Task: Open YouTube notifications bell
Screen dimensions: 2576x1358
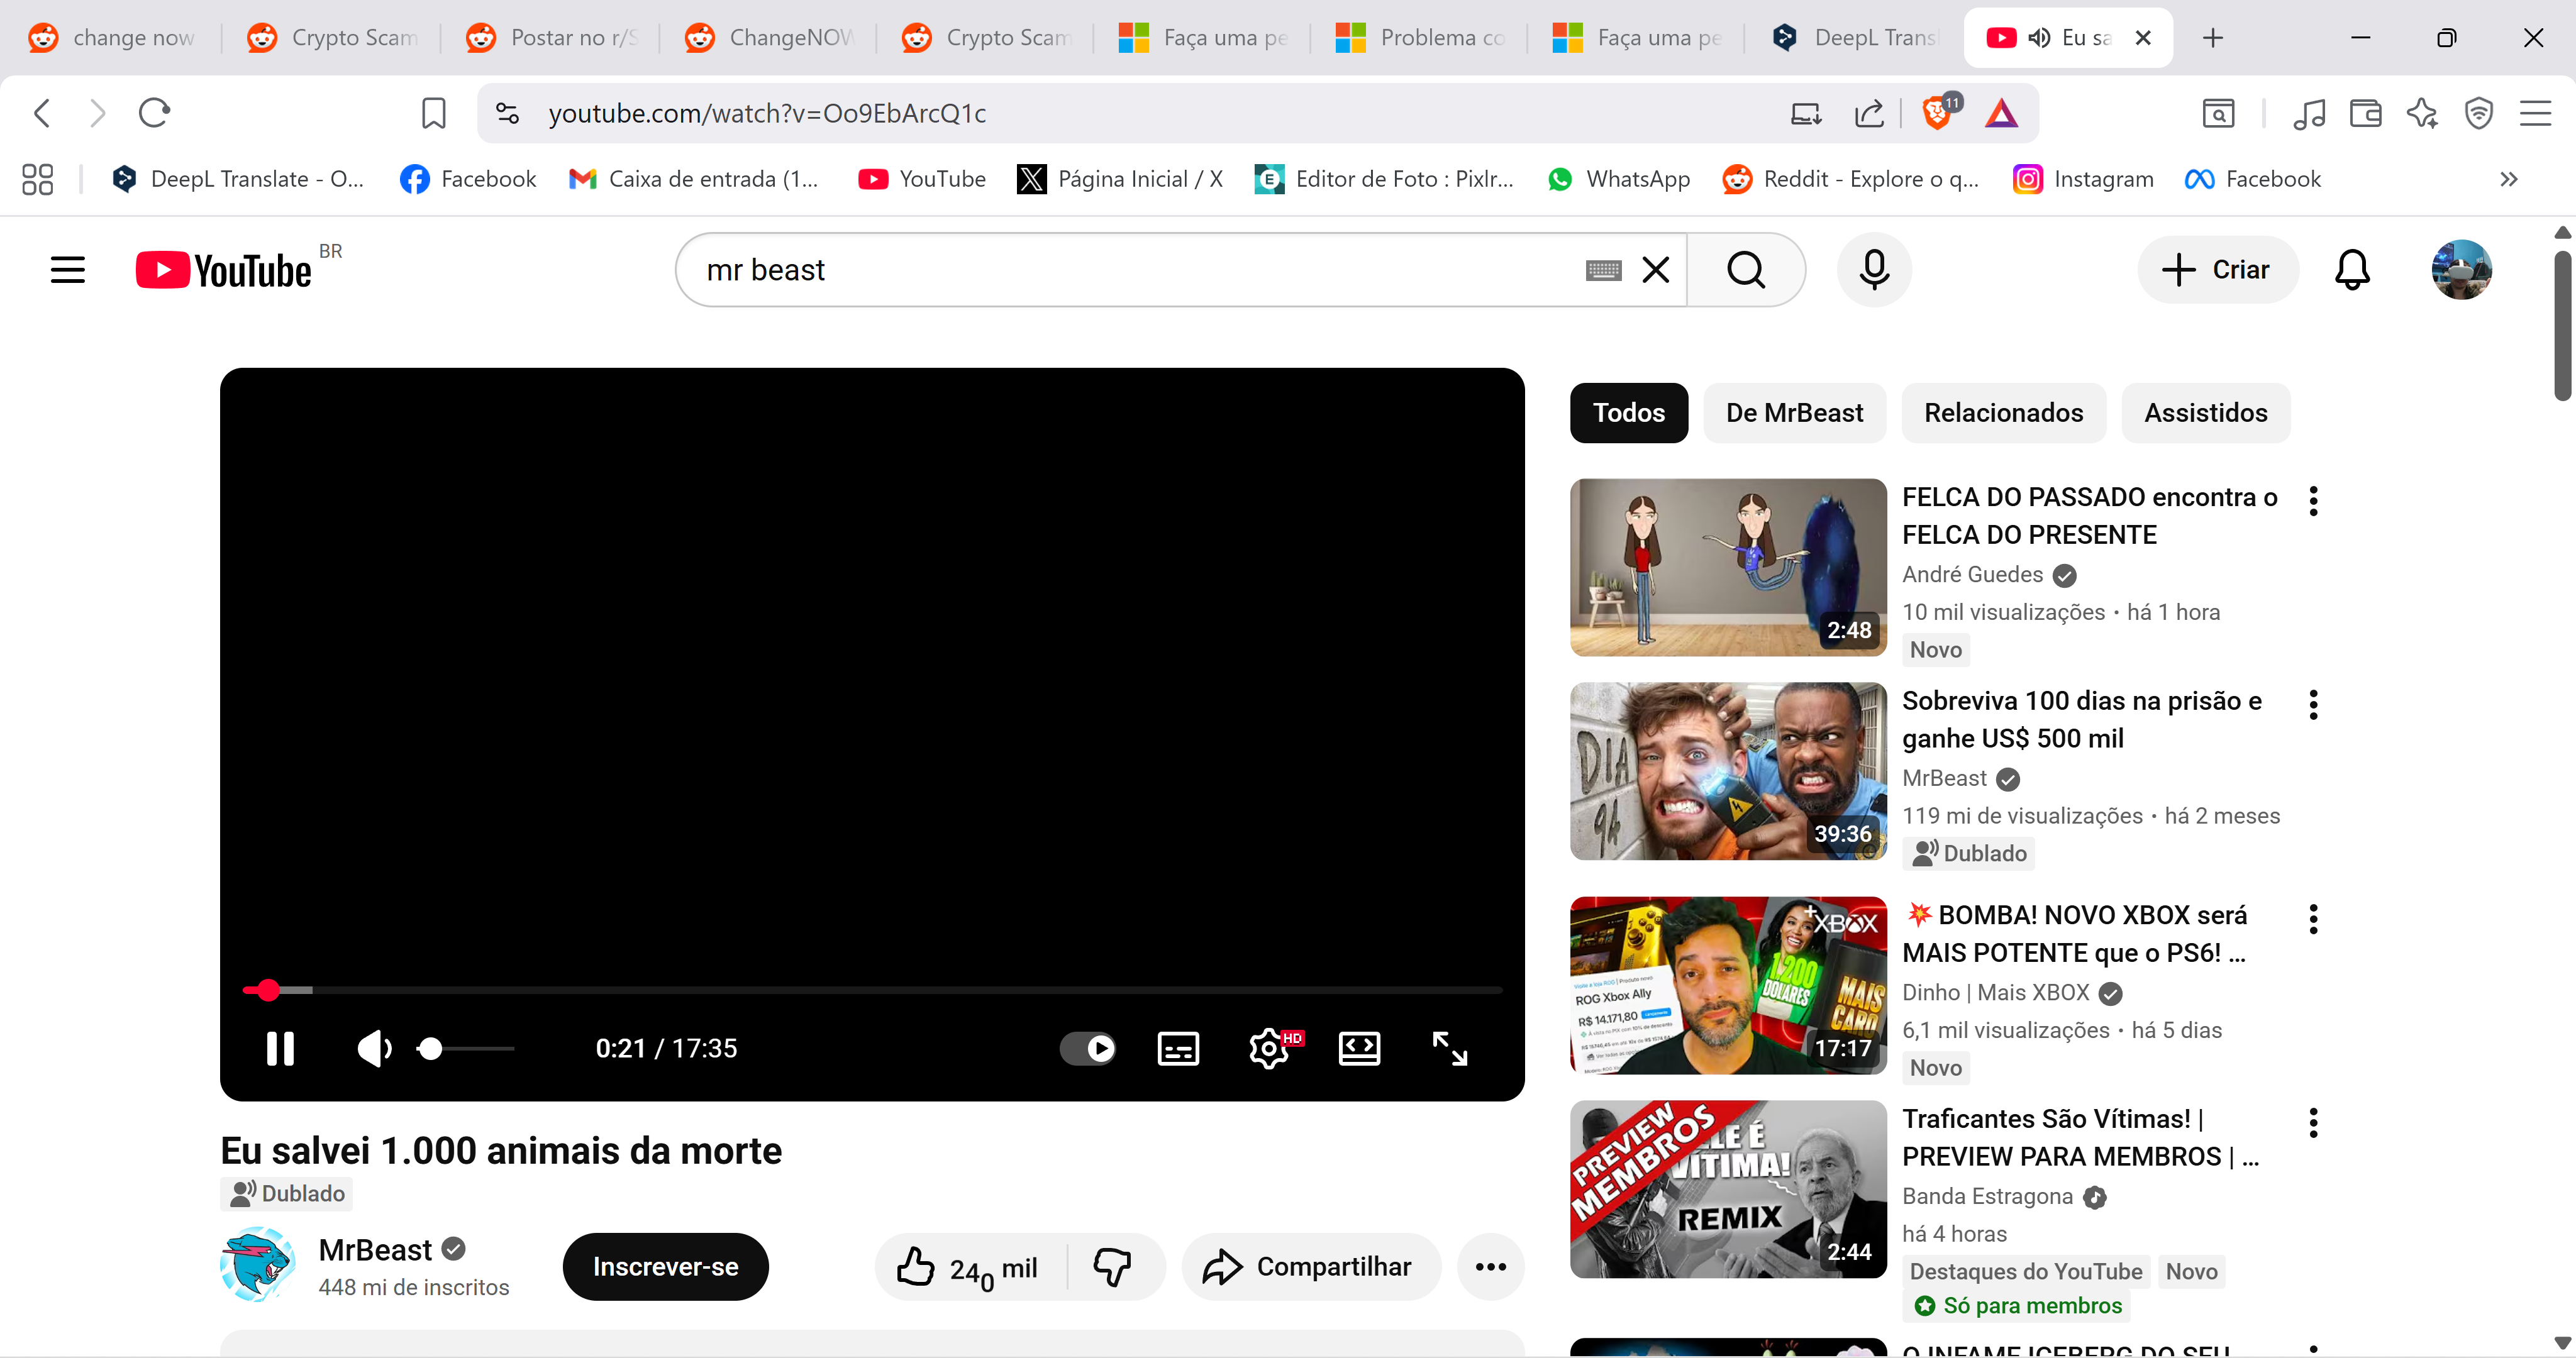Action: click(x=2352, y=270)
